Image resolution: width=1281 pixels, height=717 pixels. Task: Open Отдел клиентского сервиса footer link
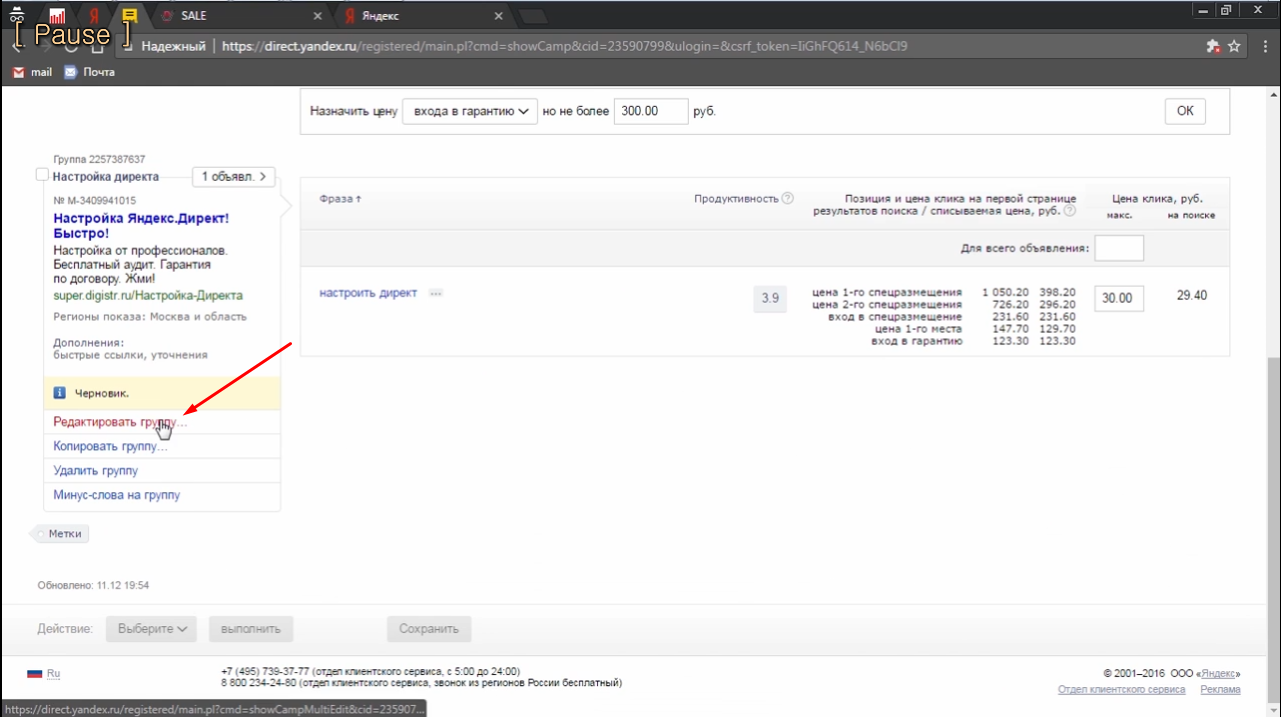point(1122,689)
